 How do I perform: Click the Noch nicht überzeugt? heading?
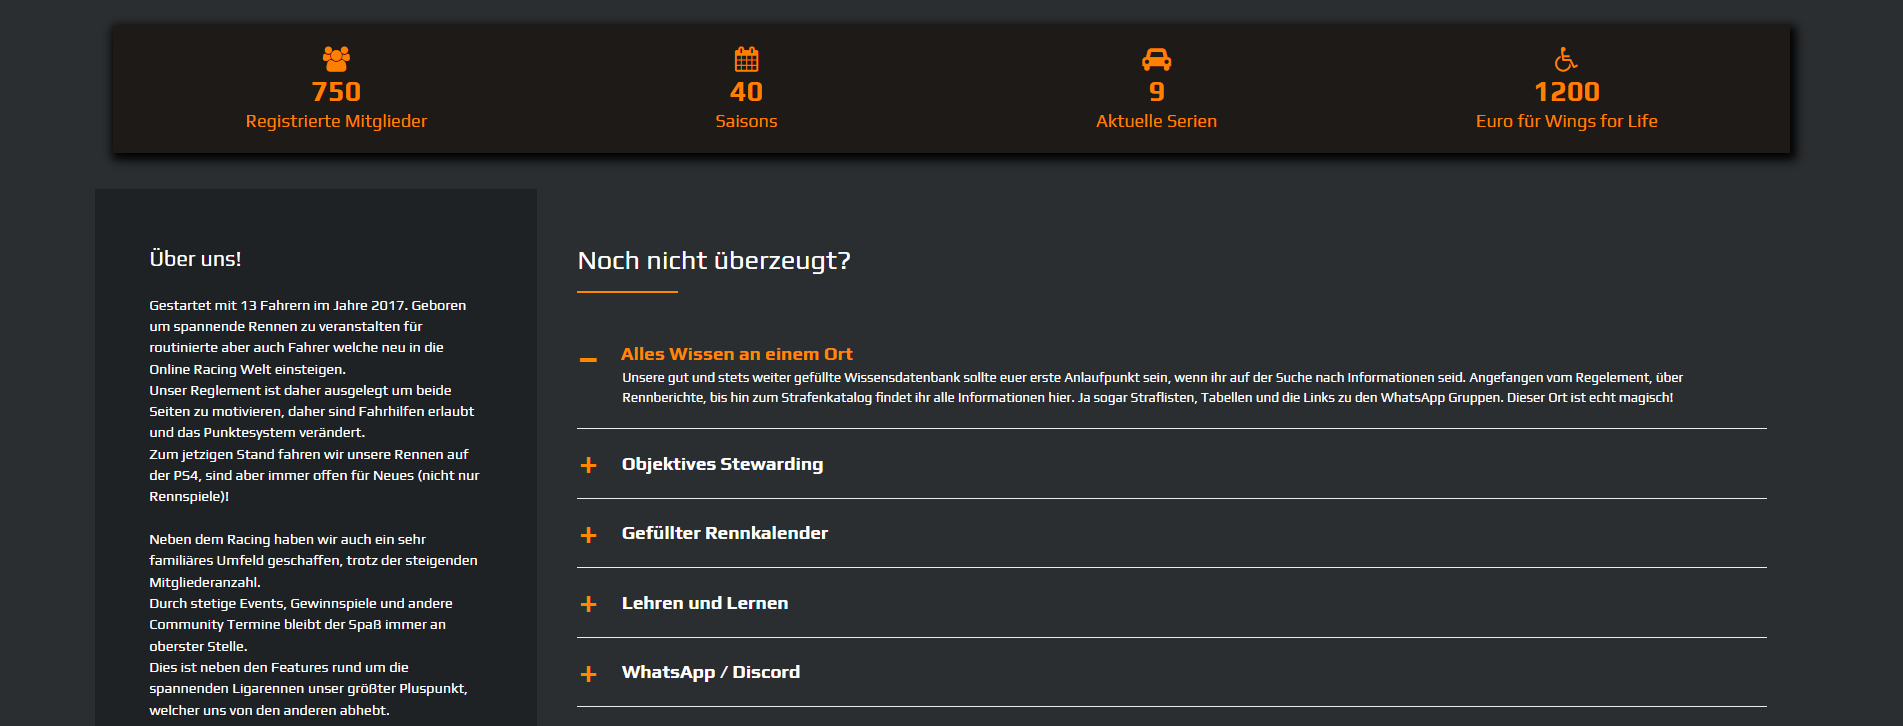pos(714,261)
